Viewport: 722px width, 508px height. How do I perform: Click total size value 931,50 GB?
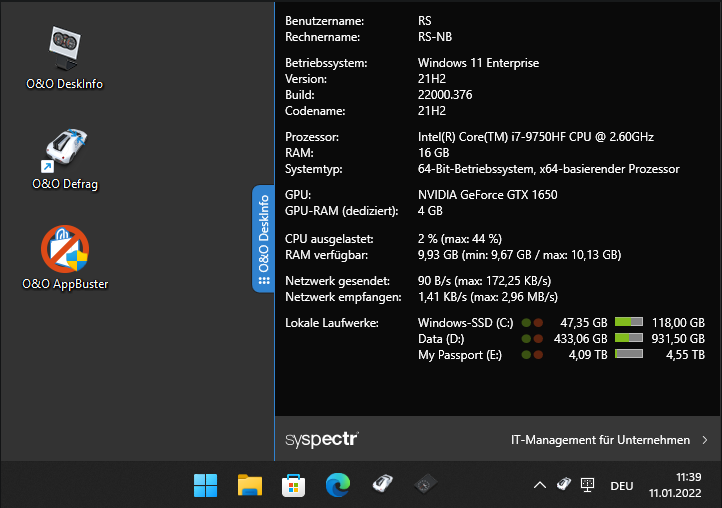[x=678, y=339]
